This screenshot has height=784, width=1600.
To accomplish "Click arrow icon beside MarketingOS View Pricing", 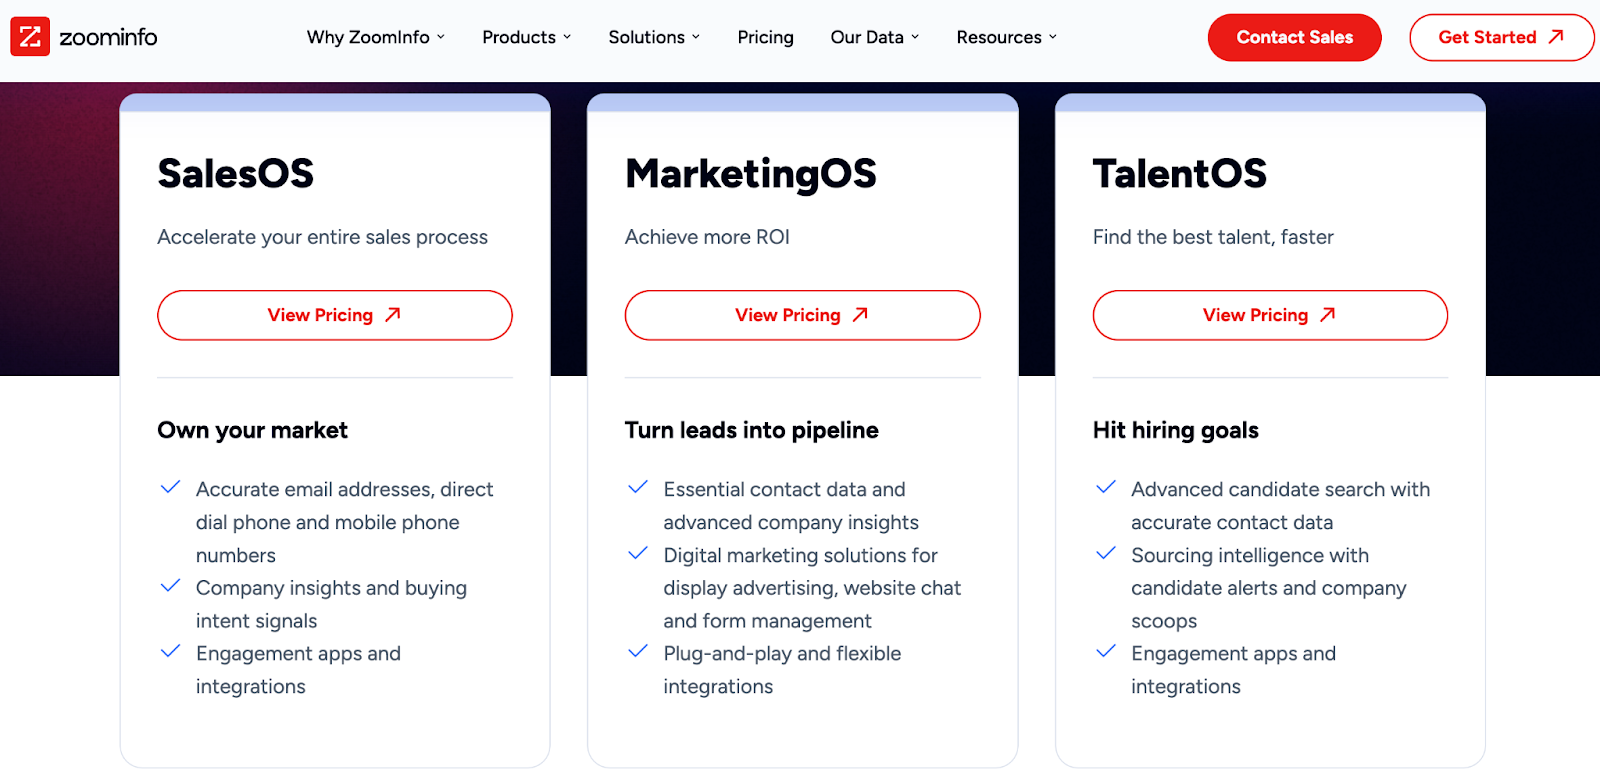I will pos(860,315).
